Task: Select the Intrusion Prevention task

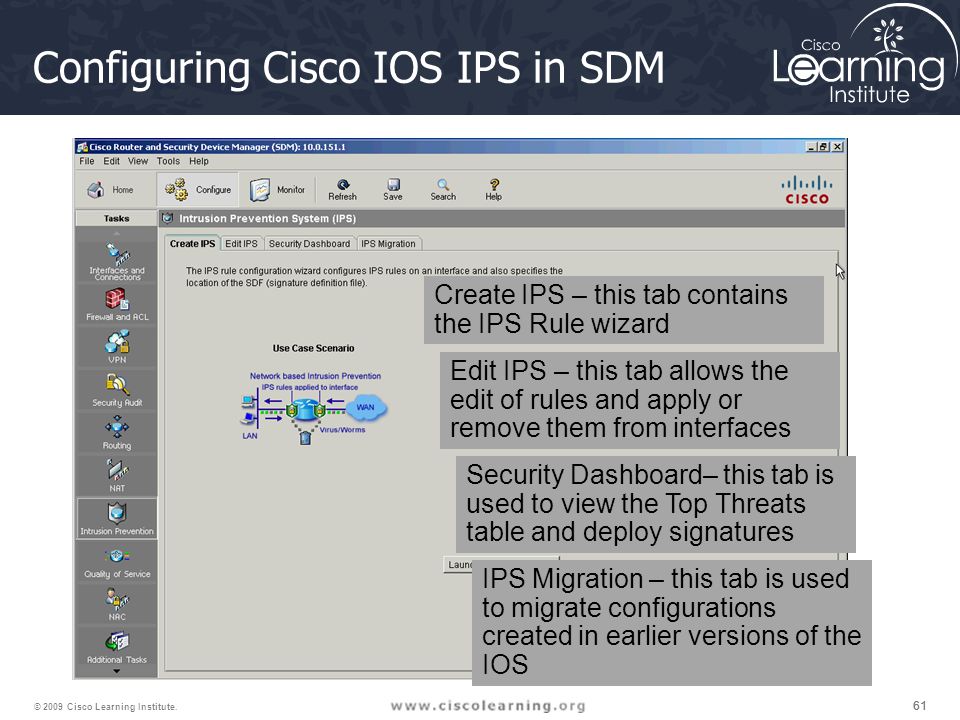Action: tap(117, 519)
